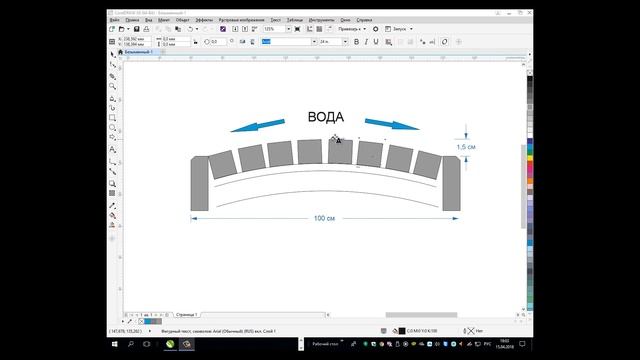Screen dimensions: 640x360
Task: Select the Pick tool in toolbox
Action: pyautogui.click(x=113, y=54)
